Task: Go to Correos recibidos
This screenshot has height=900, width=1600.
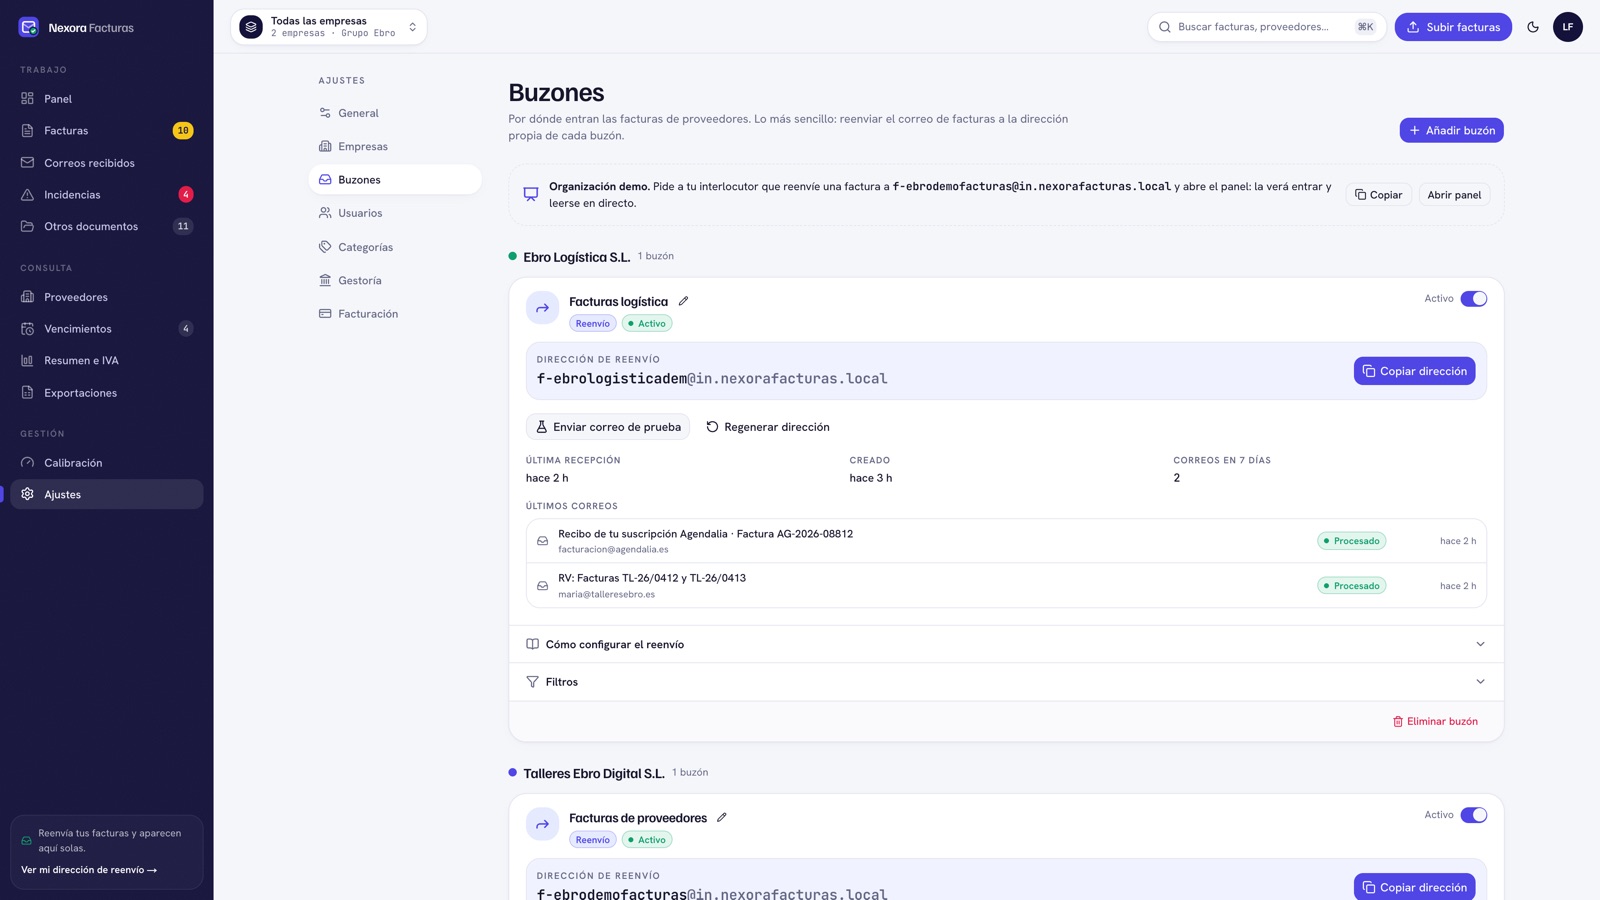Action: pos(107,162)
